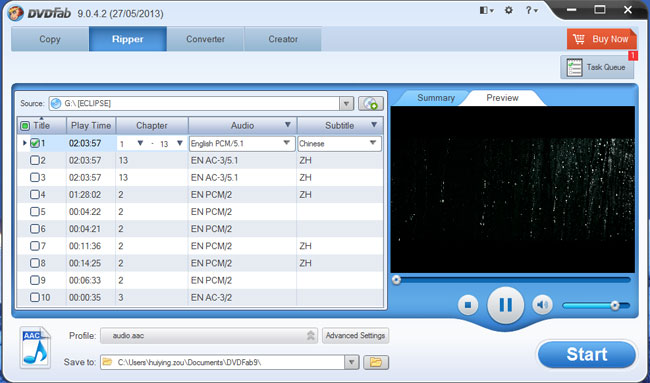Click the Chapter column header
650x383 pixels.
152,126
